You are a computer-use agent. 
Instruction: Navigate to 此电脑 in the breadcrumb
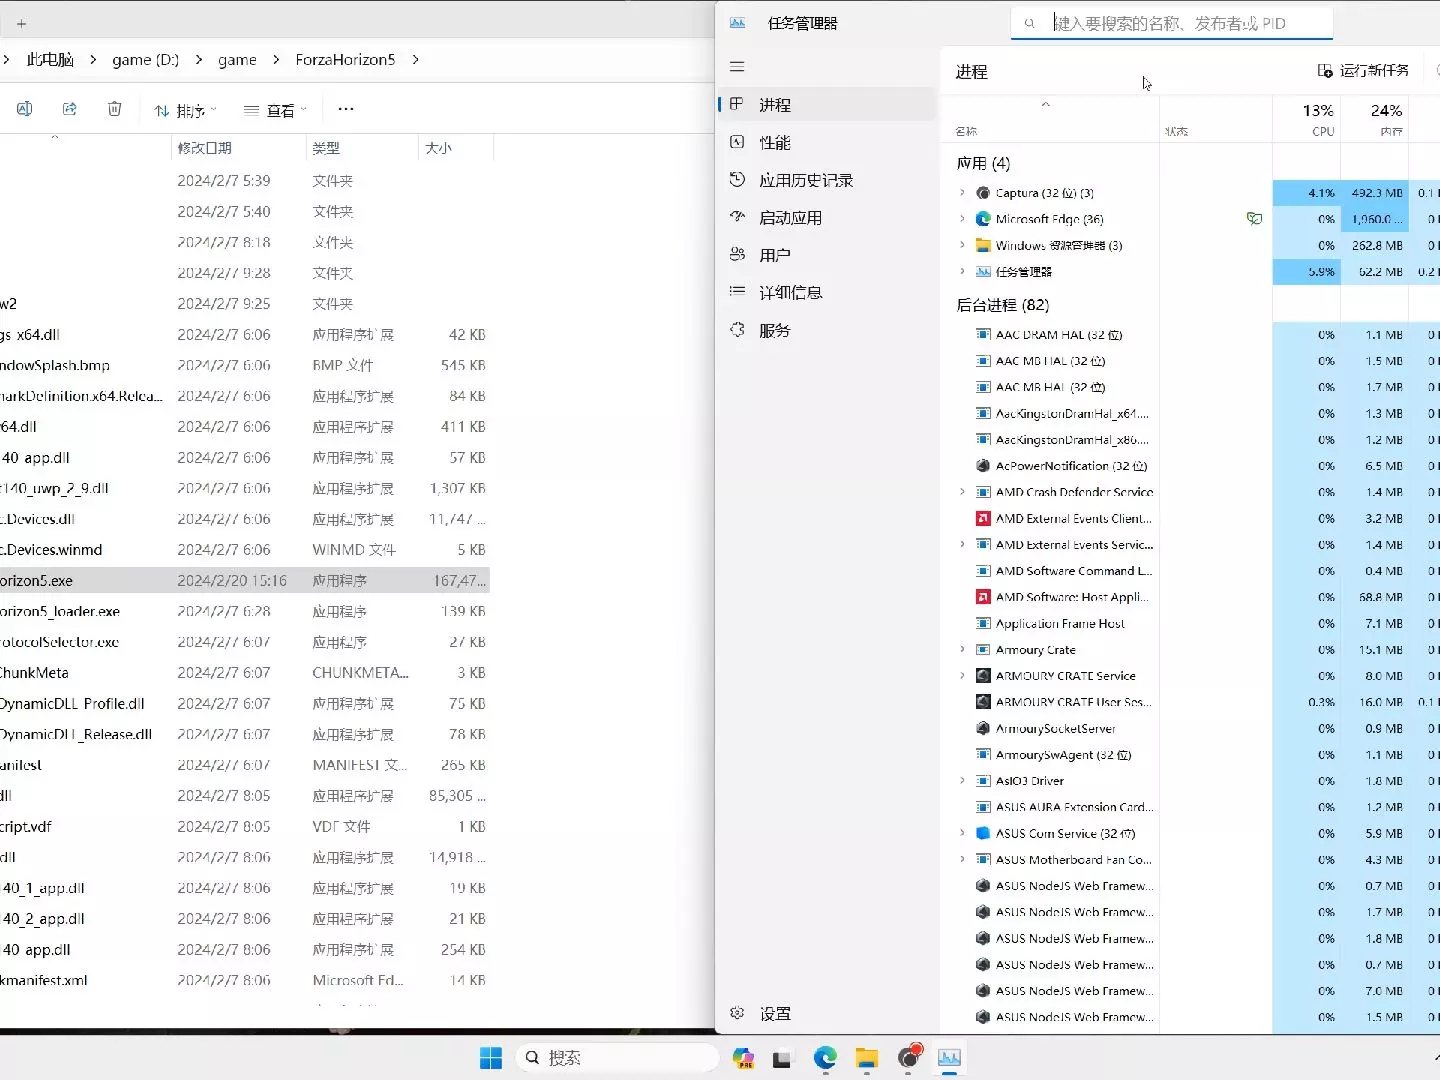pos(50,60)
